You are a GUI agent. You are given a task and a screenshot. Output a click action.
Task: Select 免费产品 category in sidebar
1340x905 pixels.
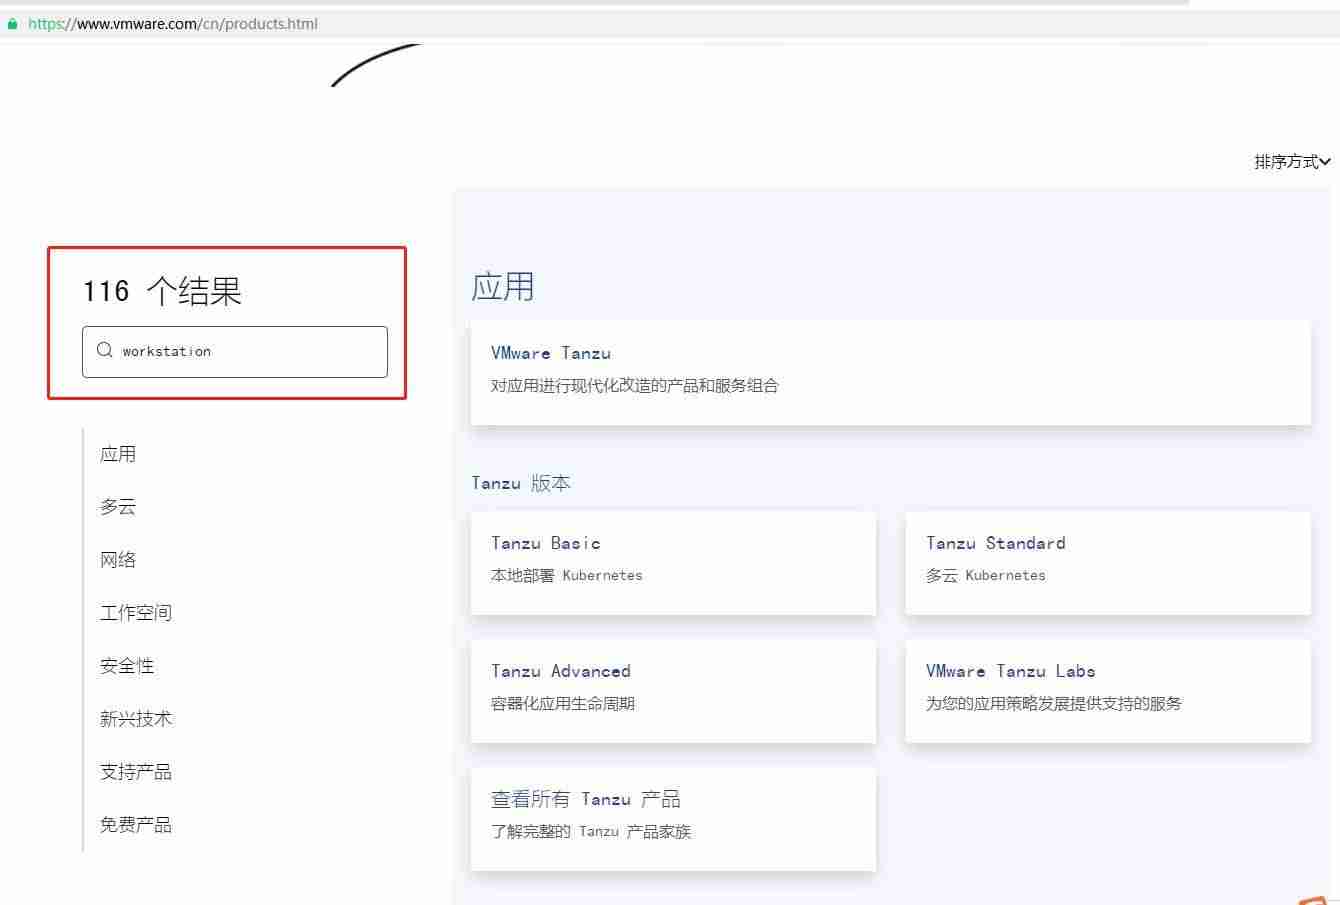136,825
